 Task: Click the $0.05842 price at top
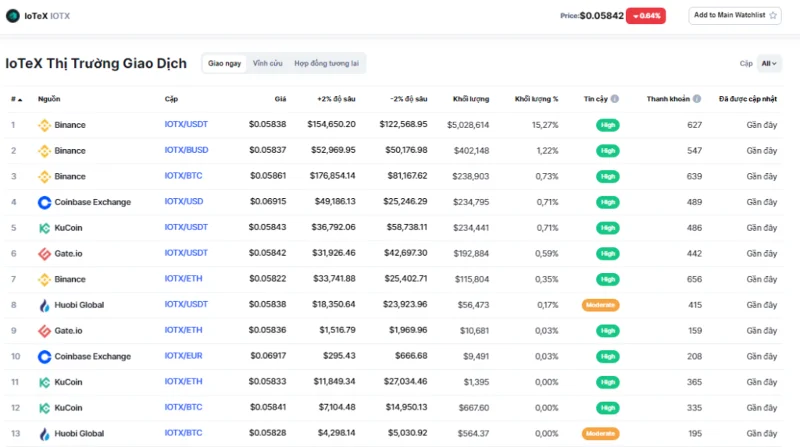[x=602, y=16]
